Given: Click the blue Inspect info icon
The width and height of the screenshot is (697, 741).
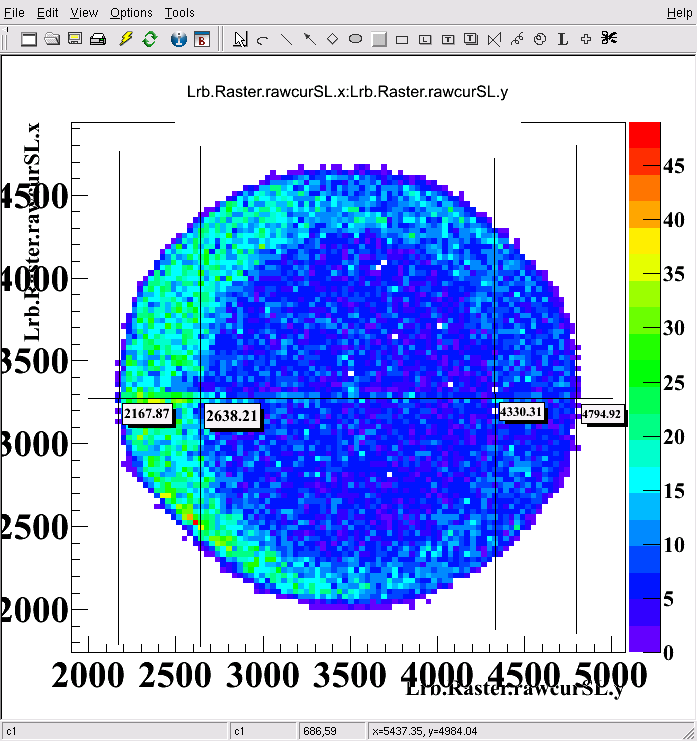Looking at the screenshot, I should (179, 39).
